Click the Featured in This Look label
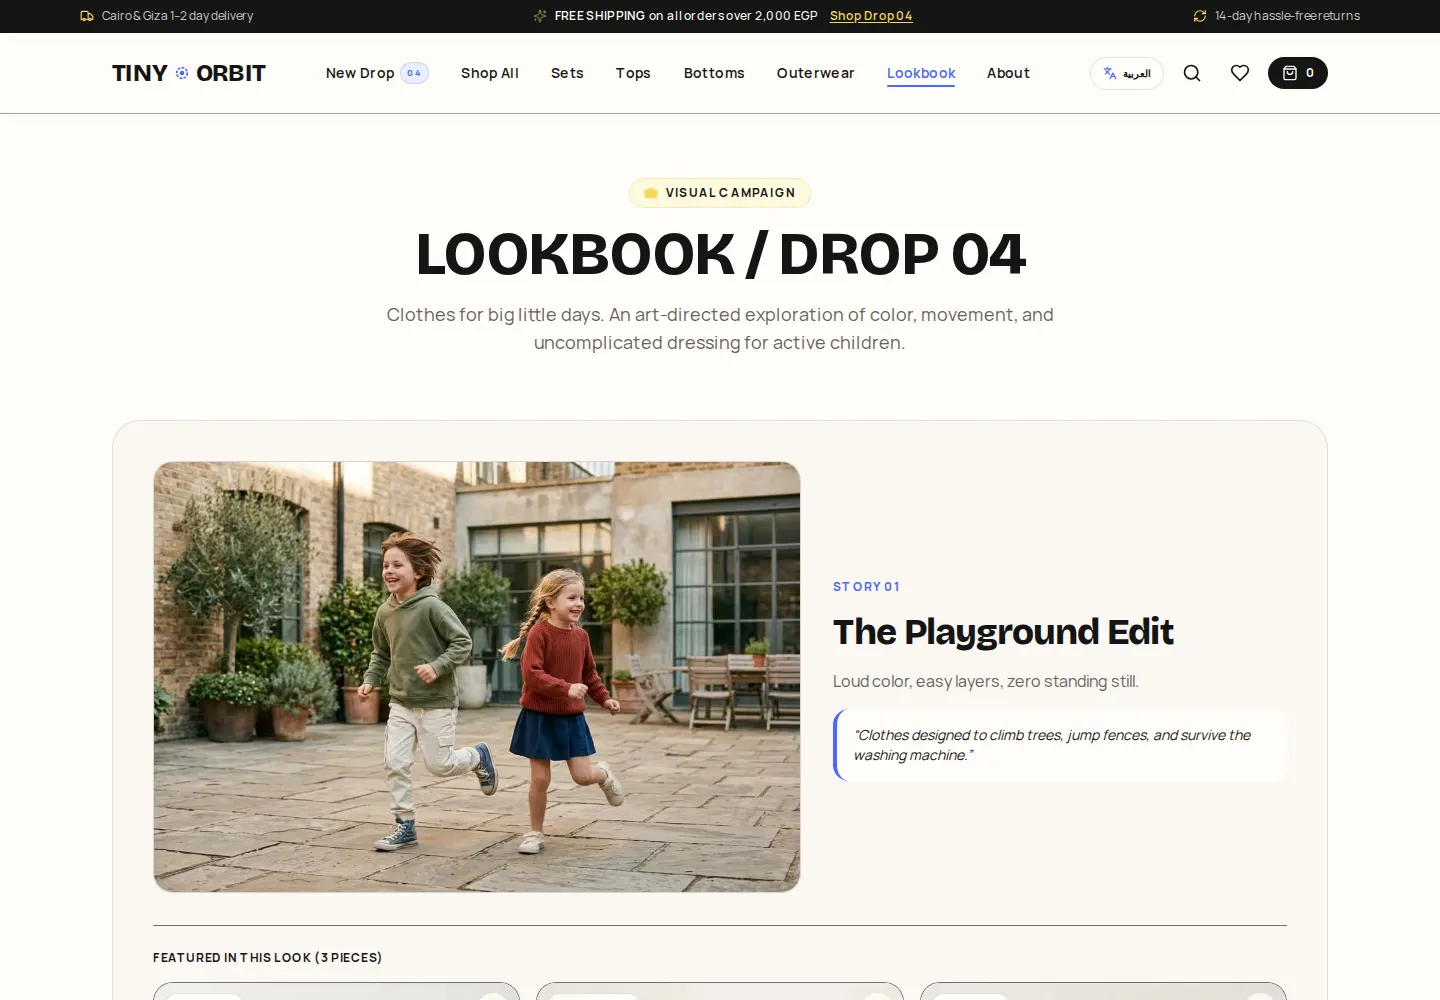The image size is (1440, 1000). click(x=268, y=958)
